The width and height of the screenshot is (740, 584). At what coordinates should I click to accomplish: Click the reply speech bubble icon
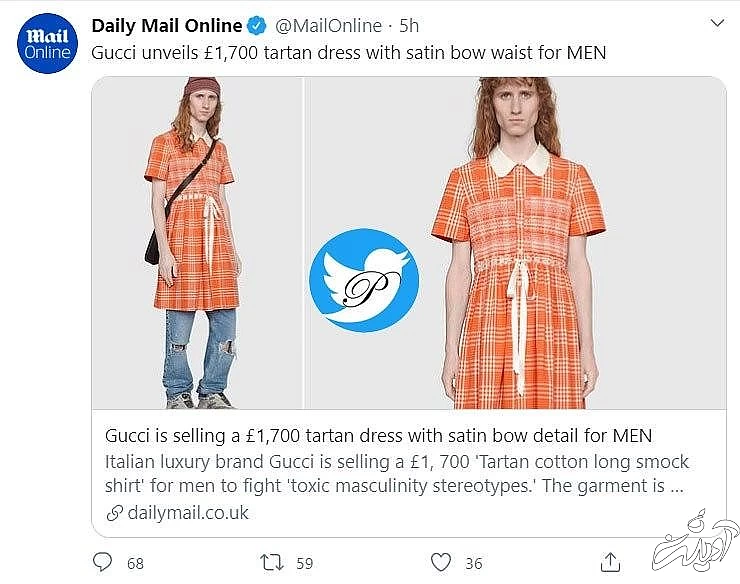tap(102, 563)
